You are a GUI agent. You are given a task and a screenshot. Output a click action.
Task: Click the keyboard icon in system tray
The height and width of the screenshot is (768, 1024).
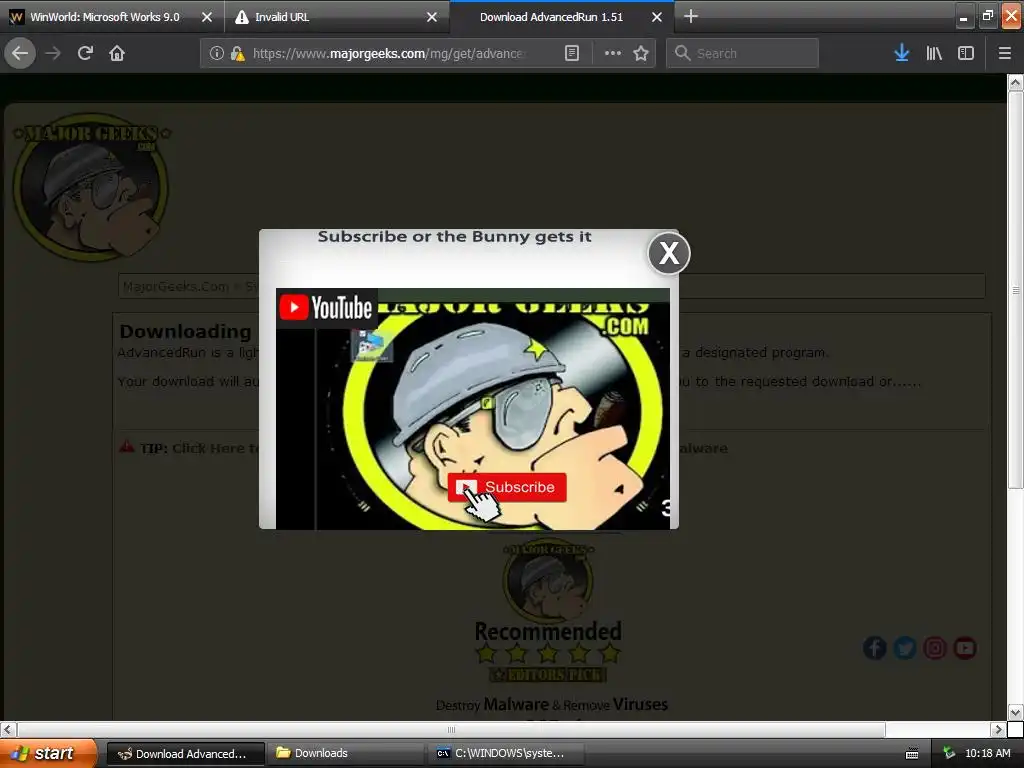(x=912, y=754)
